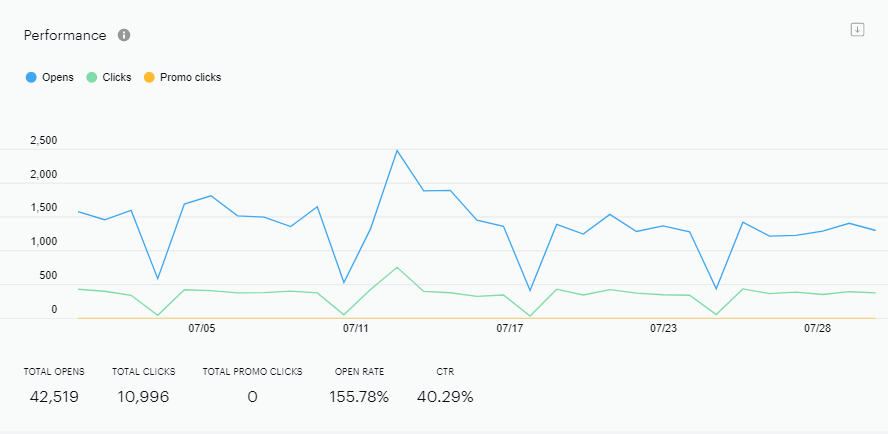Click the Total Promo Clicks value 0
The width and height of the screenshot is (888, 434).
point(253,397)
